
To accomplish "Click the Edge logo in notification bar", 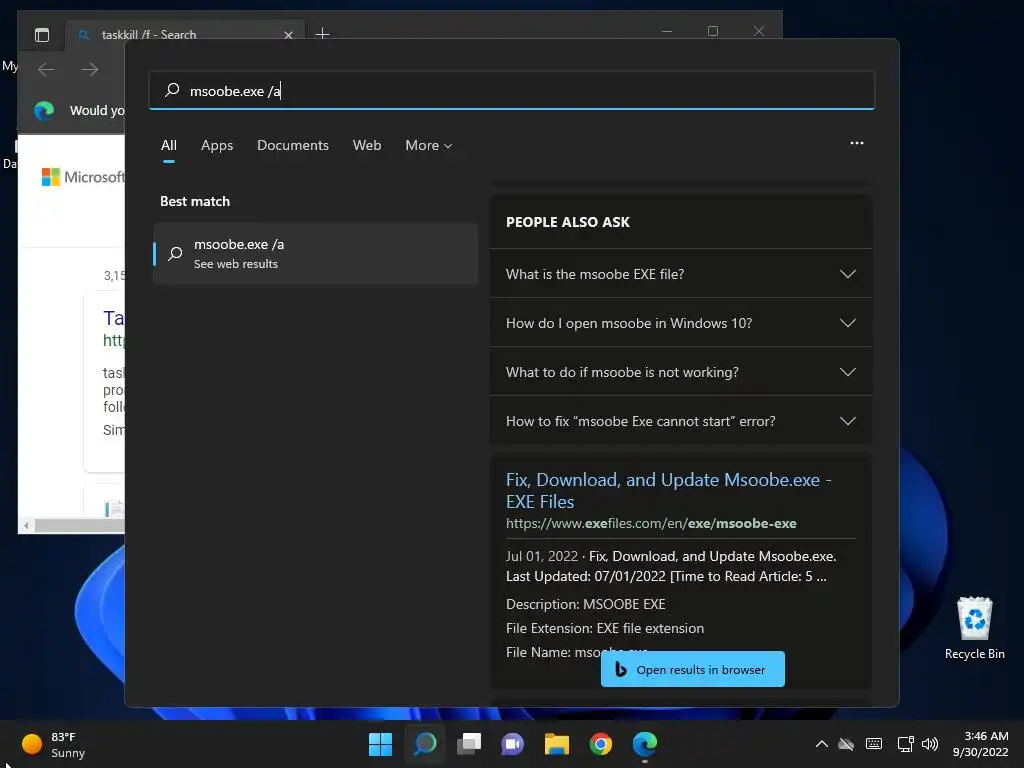I will click(44, 110).
